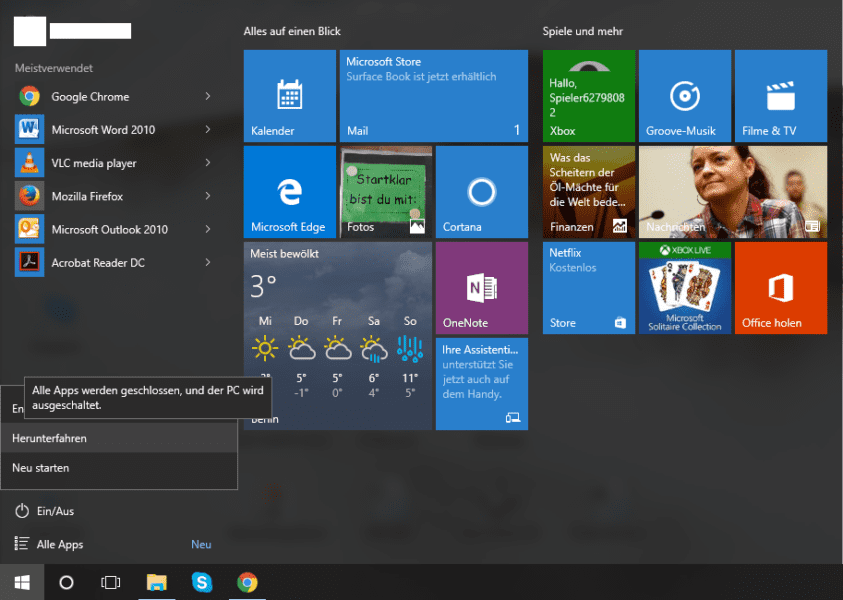Expand the VLC media player arrow
843x600 pixels.
(x=207, y=163)
